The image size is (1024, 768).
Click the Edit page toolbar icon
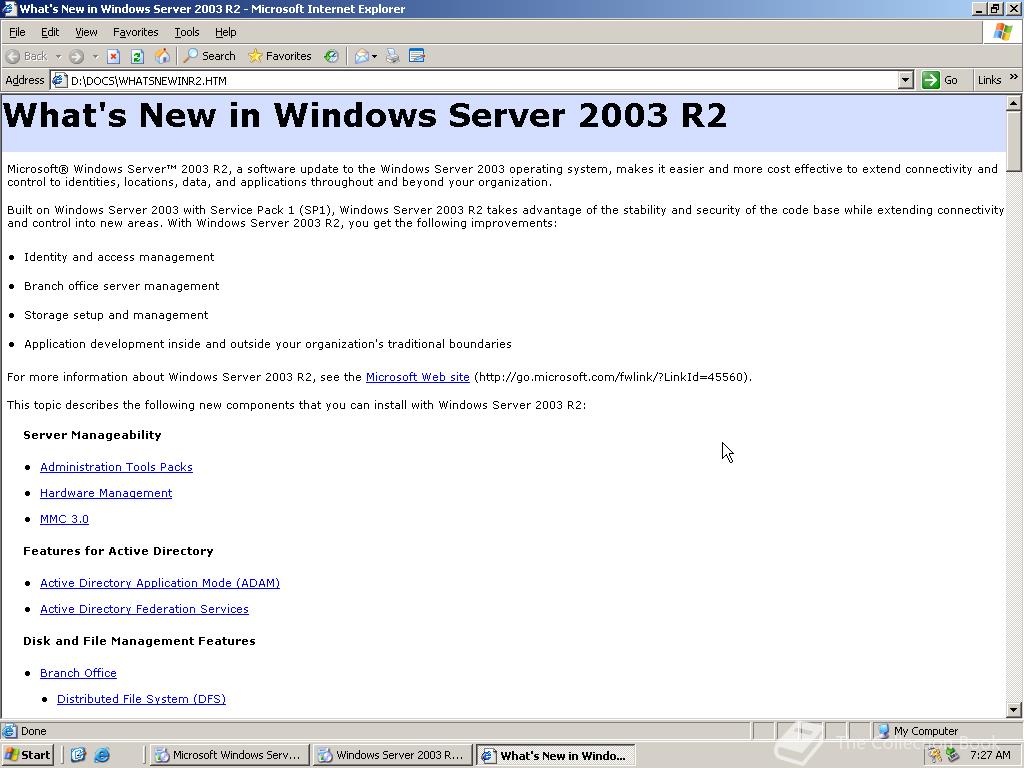(x=417, y=56)
